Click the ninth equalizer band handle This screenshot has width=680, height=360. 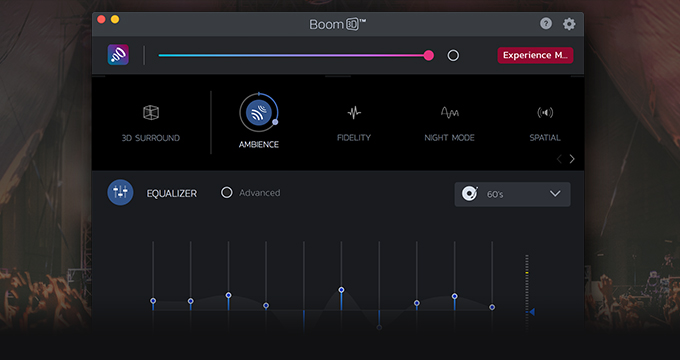click(x=454, y=296)
